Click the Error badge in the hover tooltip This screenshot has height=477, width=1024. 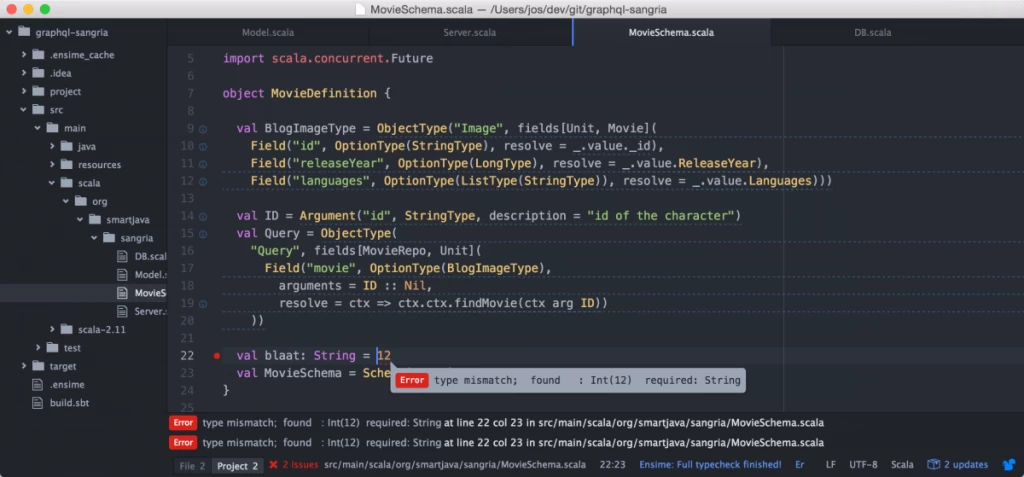(412, 380)
